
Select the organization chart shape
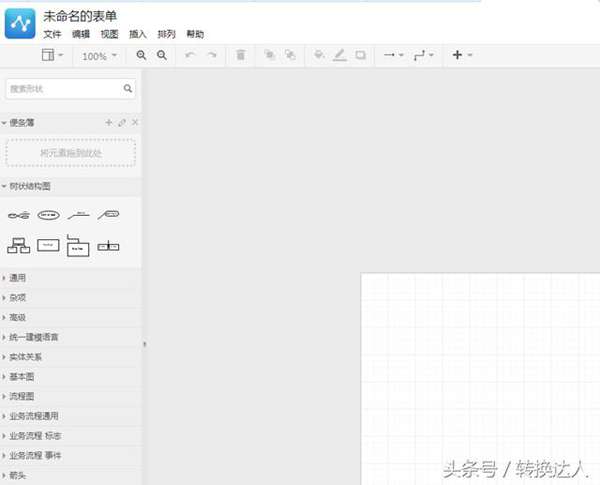click(19, 246)
